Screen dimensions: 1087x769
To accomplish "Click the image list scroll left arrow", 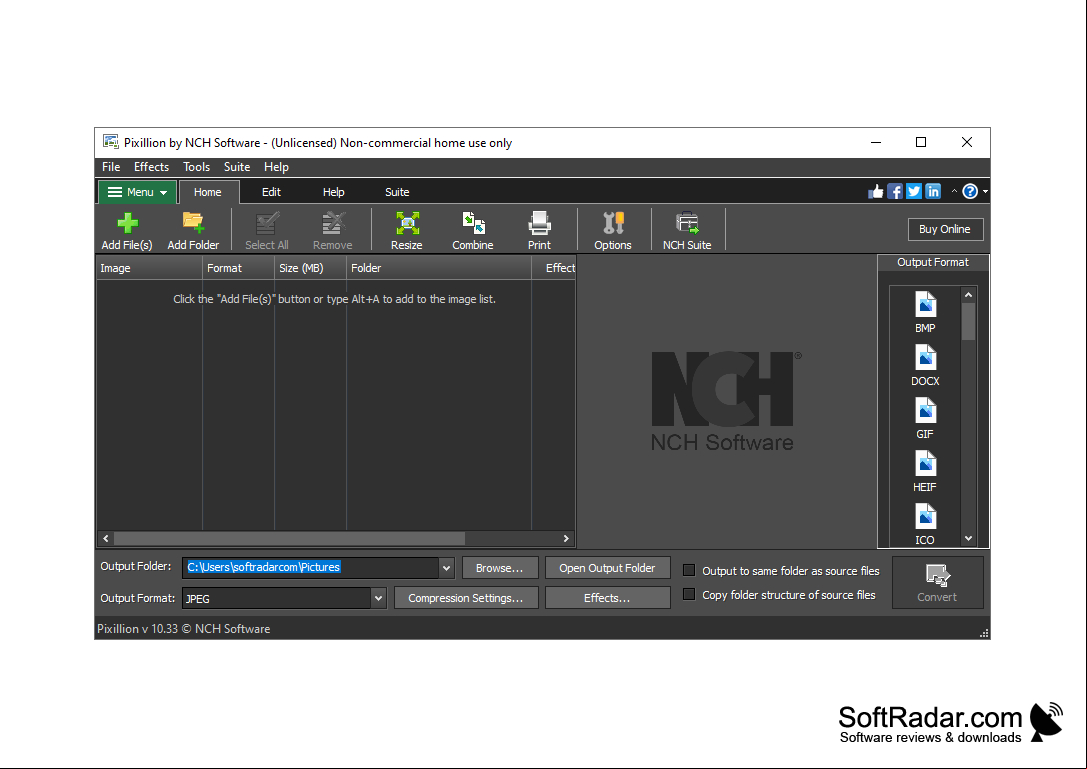I will tap(106, 538).
